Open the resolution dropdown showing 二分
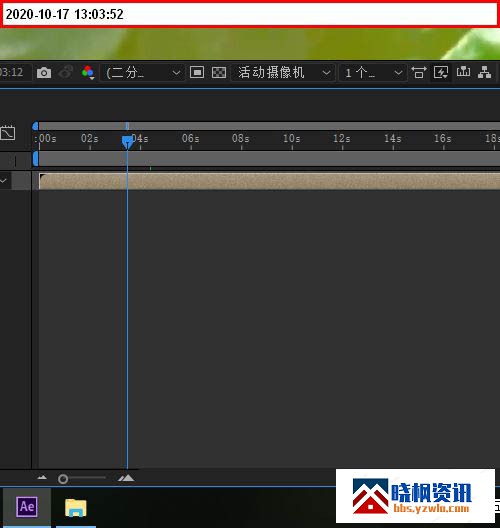The width and height of the screenshot is (500, 528). [x=143, y=73]
